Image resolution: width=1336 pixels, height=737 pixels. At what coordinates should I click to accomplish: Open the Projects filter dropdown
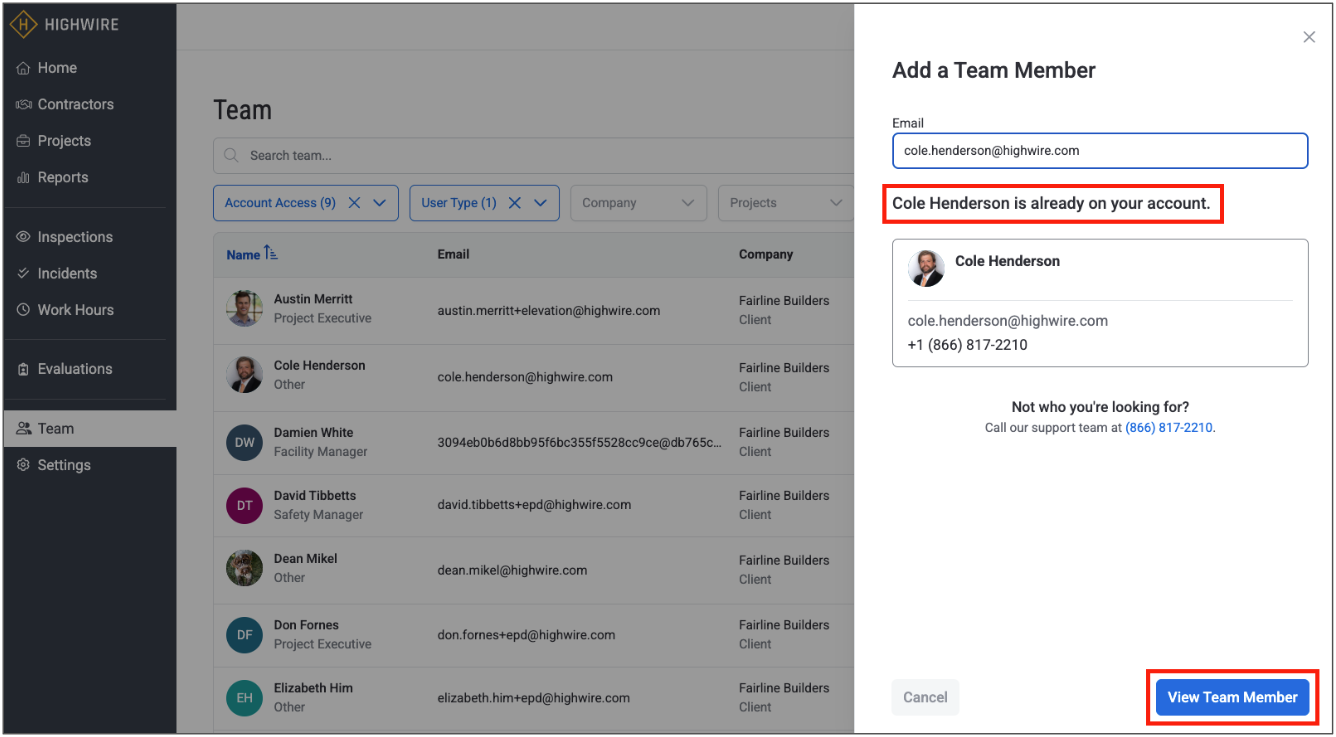click(x=785, y=203)
